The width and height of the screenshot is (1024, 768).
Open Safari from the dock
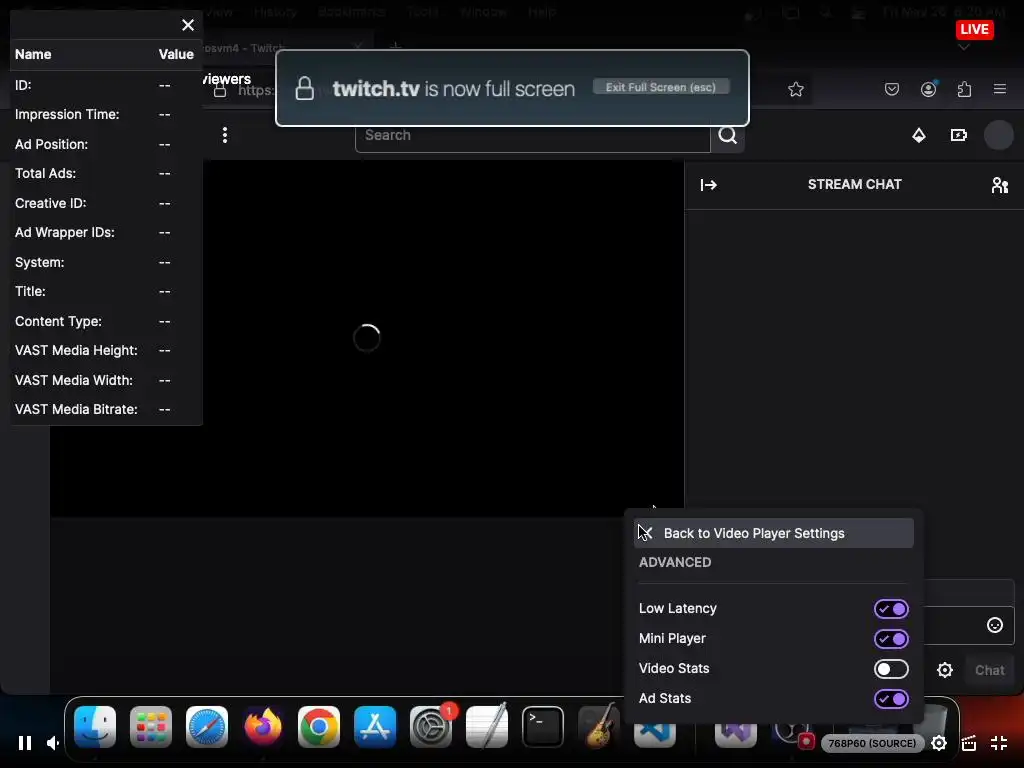207,726
